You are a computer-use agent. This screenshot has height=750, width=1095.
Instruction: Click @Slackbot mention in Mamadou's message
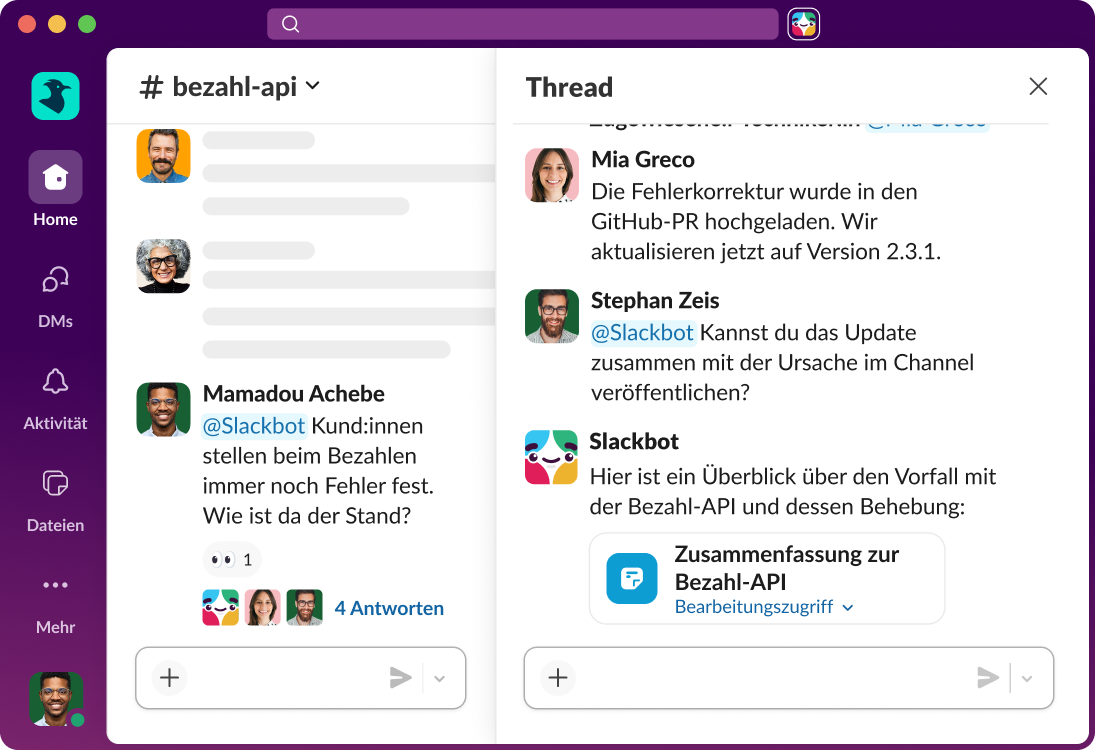coord(254,426)
